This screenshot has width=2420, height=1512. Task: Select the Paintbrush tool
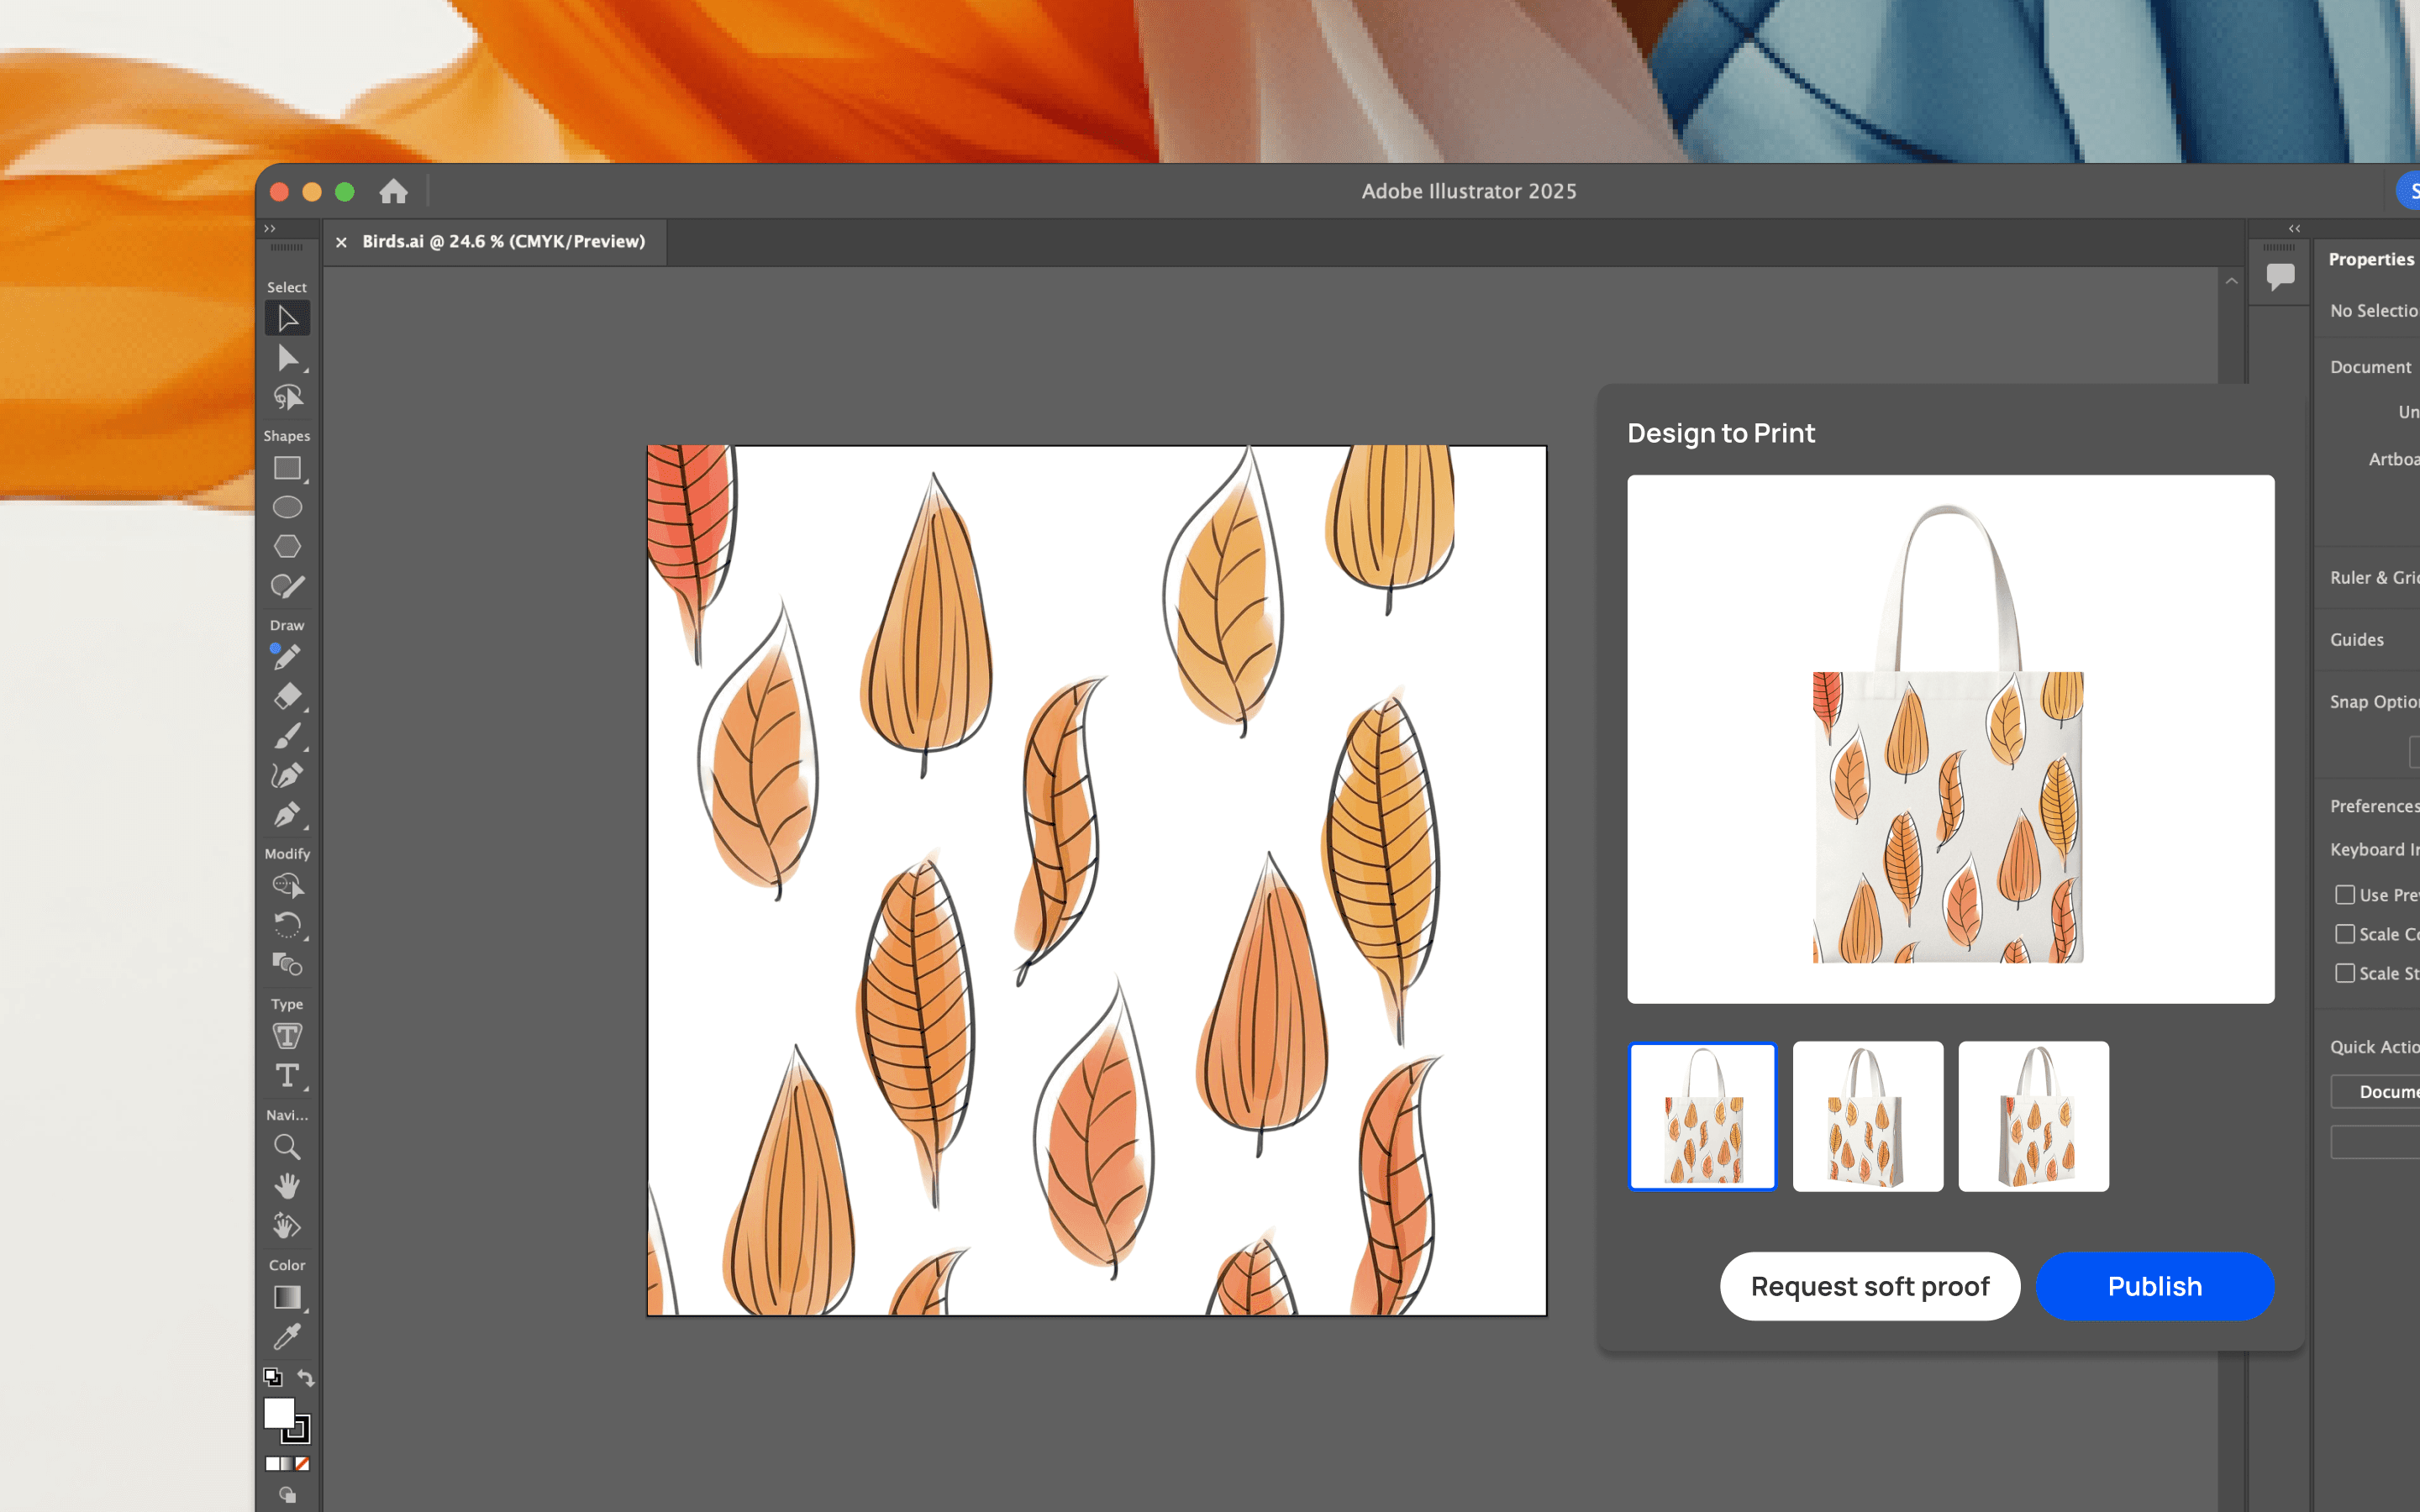tap(287, 736)
